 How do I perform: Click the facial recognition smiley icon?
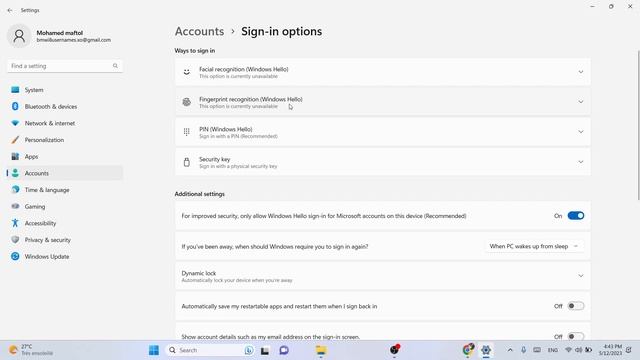[x=187, y=72]
